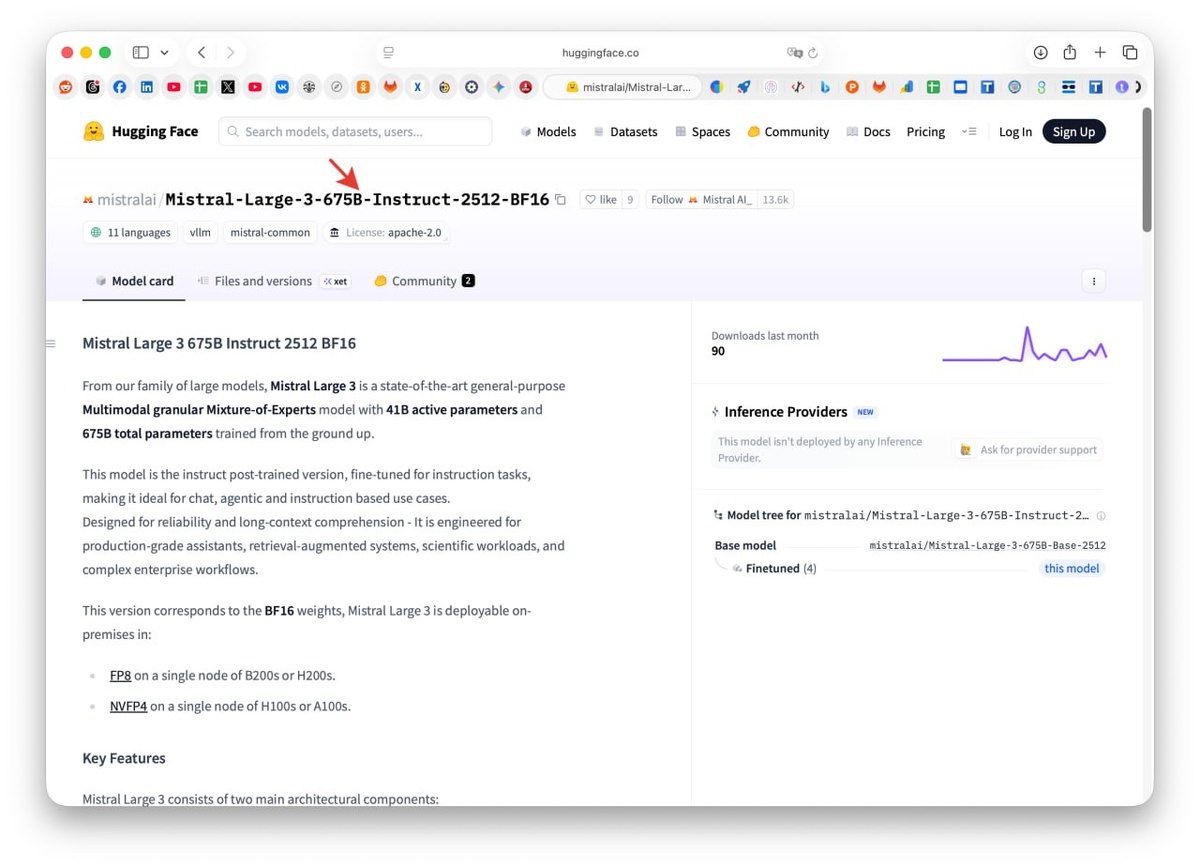This screenshot has height=867, width=1200.
Task: Copy model name with clipboard icon
Action: [x=561, y=200]
